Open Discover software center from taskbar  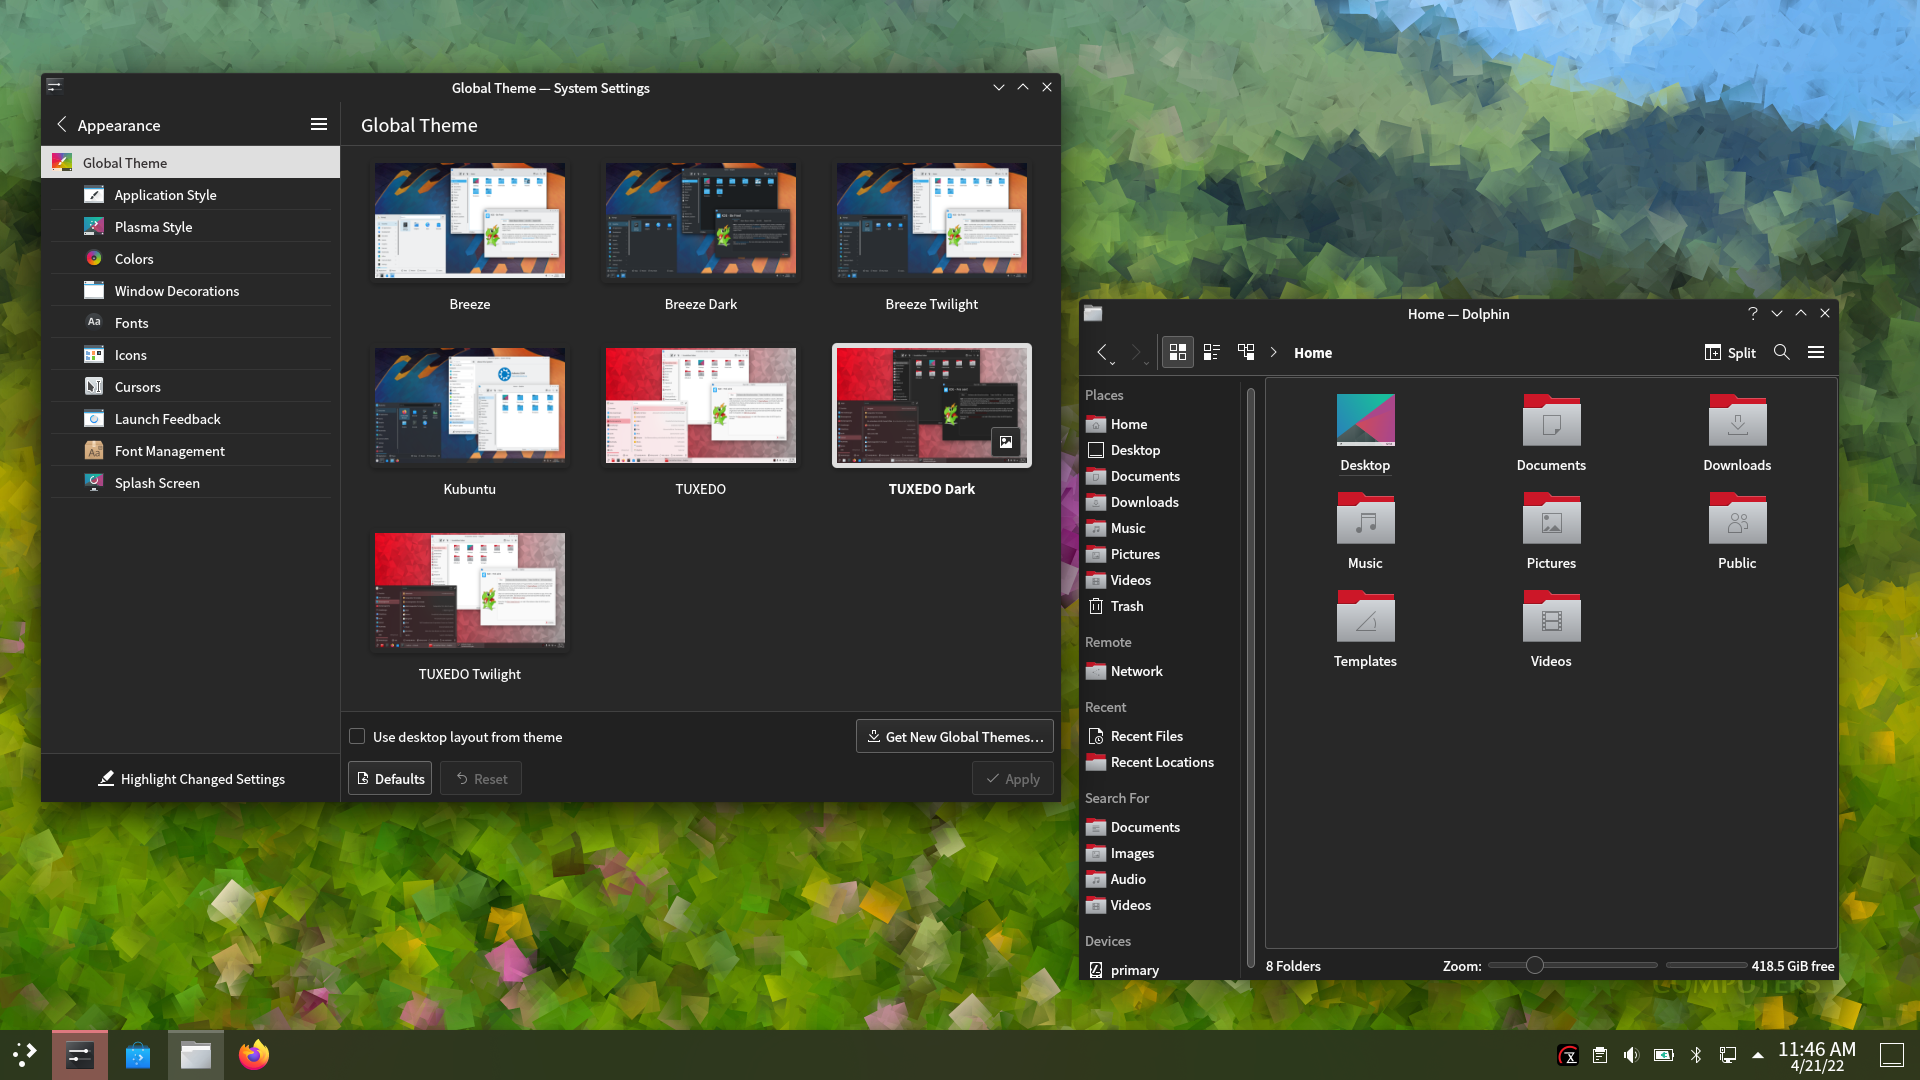[138, 1055]
